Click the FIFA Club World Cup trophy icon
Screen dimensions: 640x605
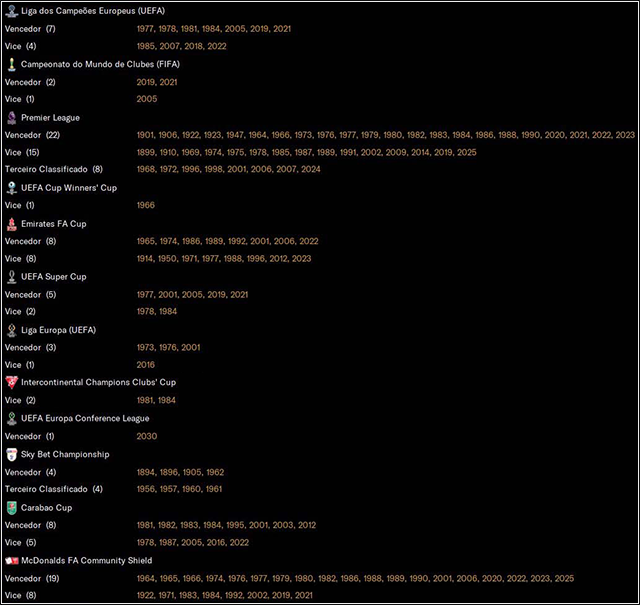click(x=11, y=64)
